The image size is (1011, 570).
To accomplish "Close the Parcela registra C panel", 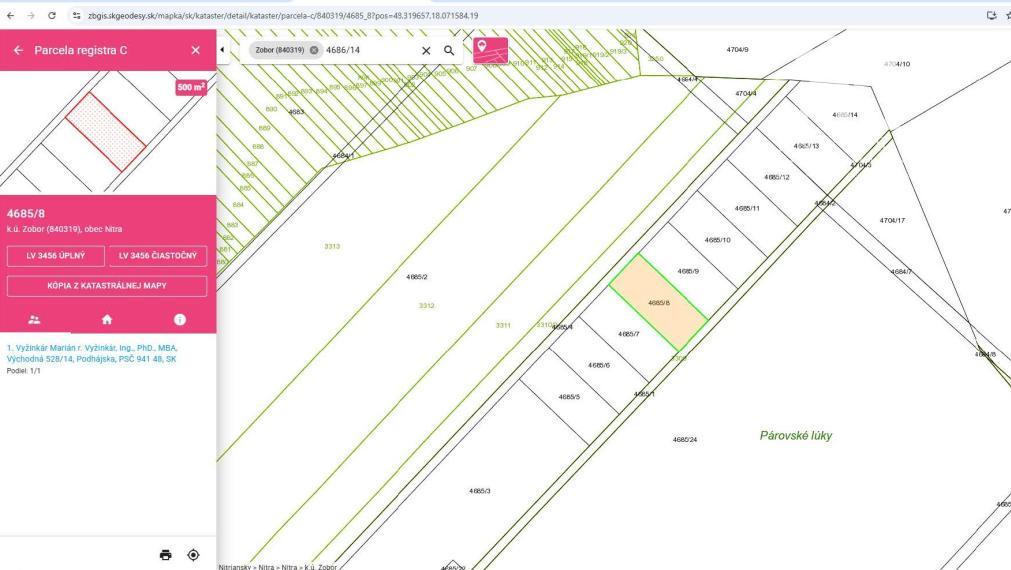I will pyautogui.click(x=195, y=50).
